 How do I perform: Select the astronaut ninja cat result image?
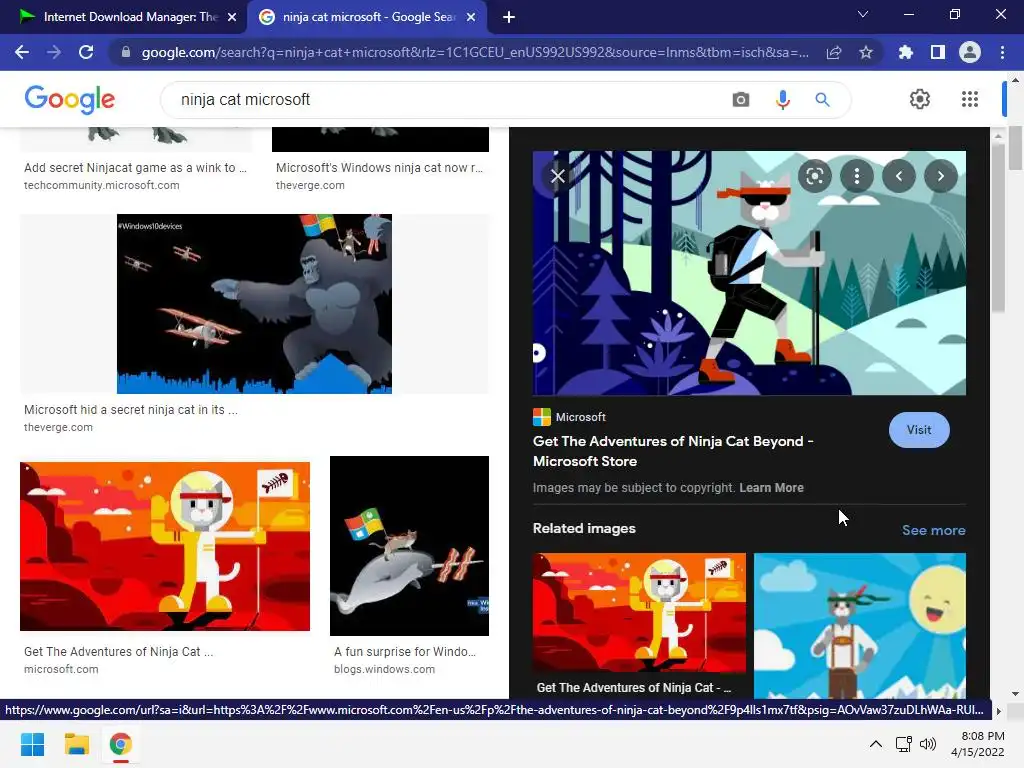point(165,547)
